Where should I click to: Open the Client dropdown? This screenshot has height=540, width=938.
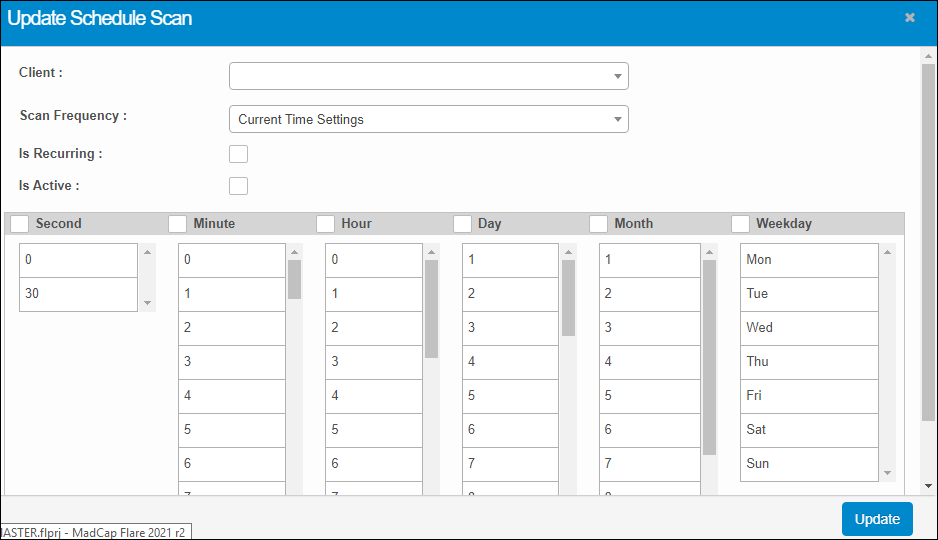428,76
